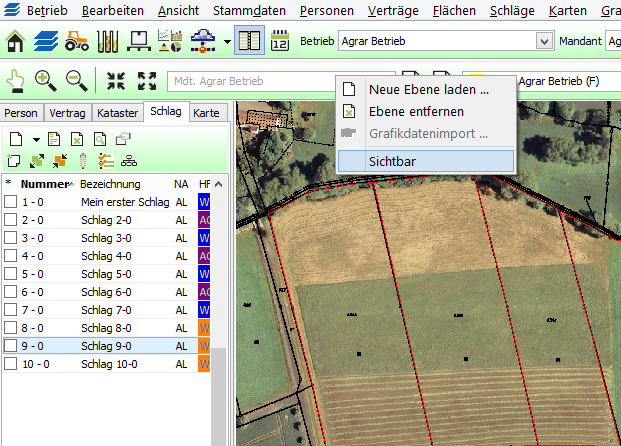
Task: Activate the hand pointer pan tool
Action: (16, 81)
